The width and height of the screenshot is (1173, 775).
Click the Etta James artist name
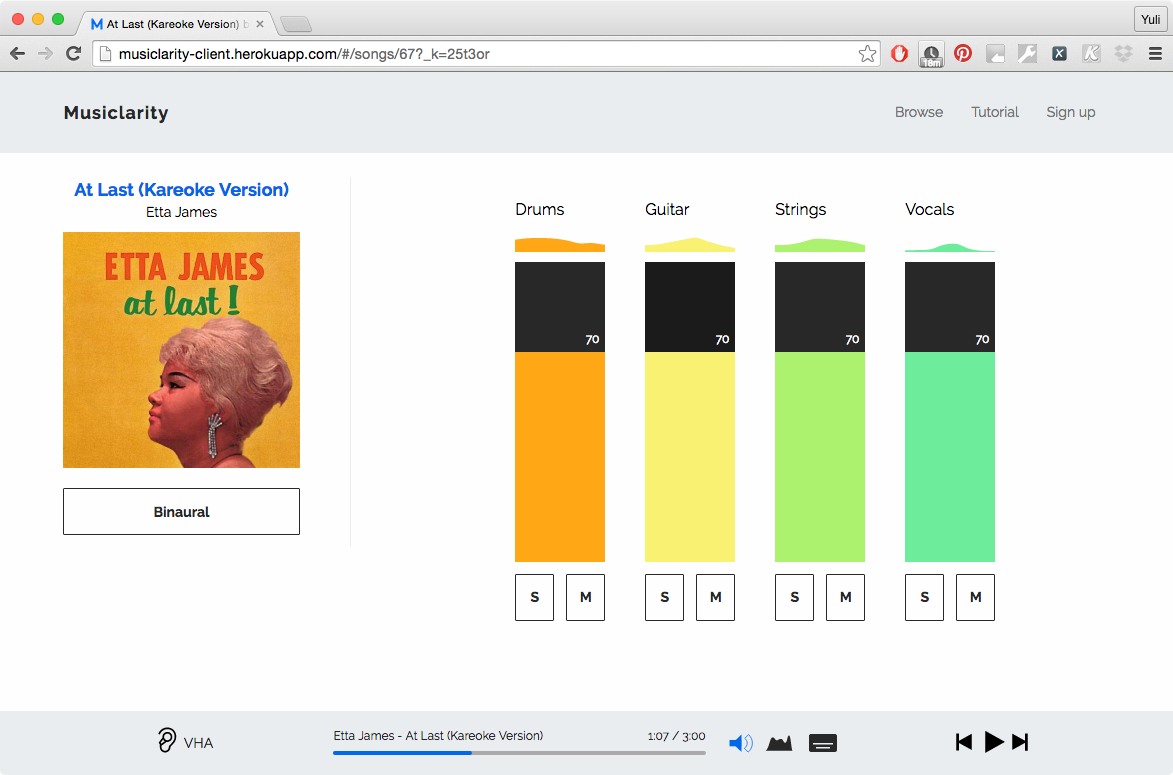(181, 212)
